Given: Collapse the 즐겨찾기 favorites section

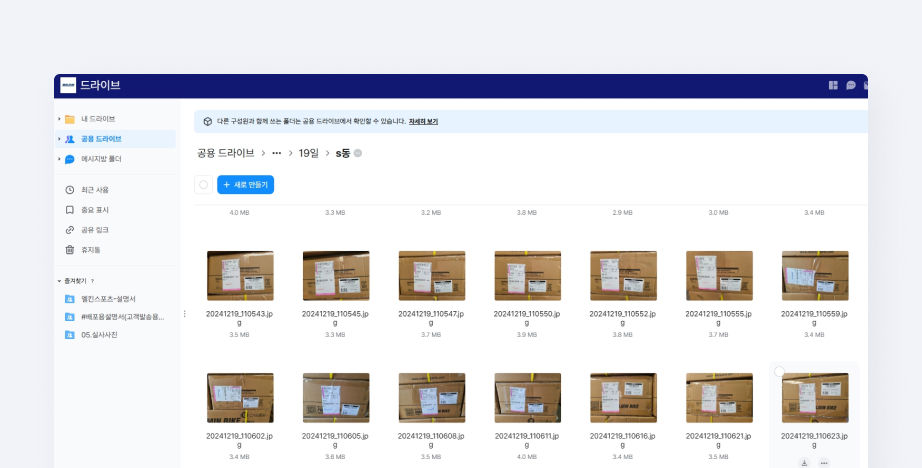Looking at the screenshot, I should 59,281.
